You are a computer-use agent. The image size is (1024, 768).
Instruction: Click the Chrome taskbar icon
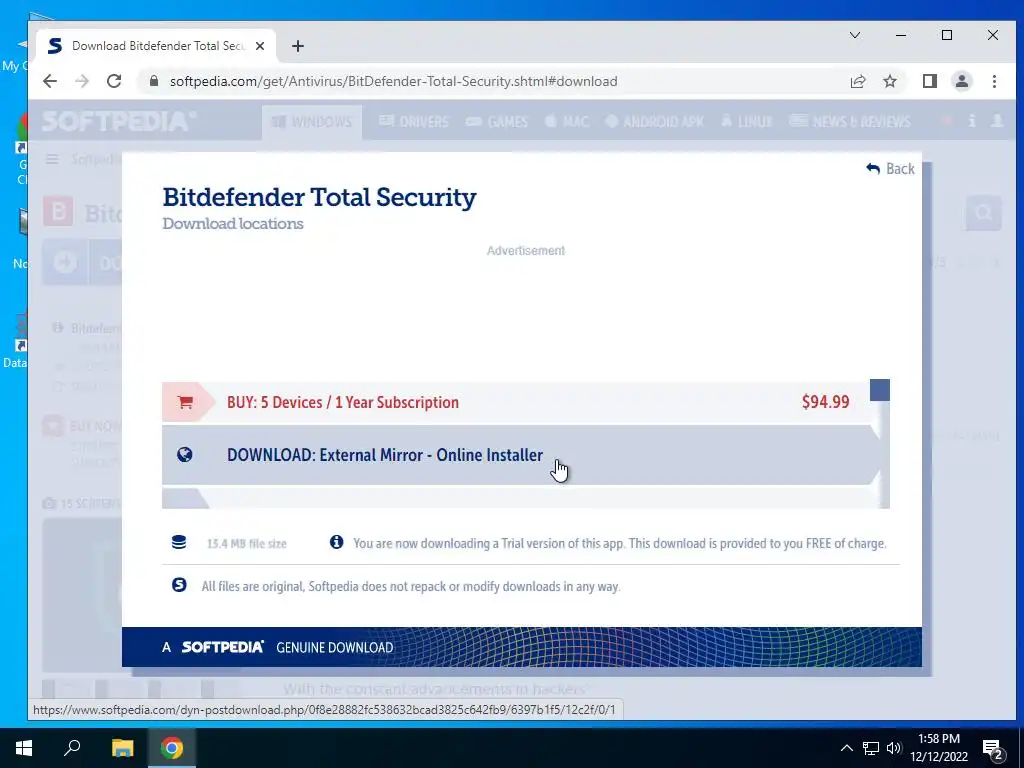[172, 748]
